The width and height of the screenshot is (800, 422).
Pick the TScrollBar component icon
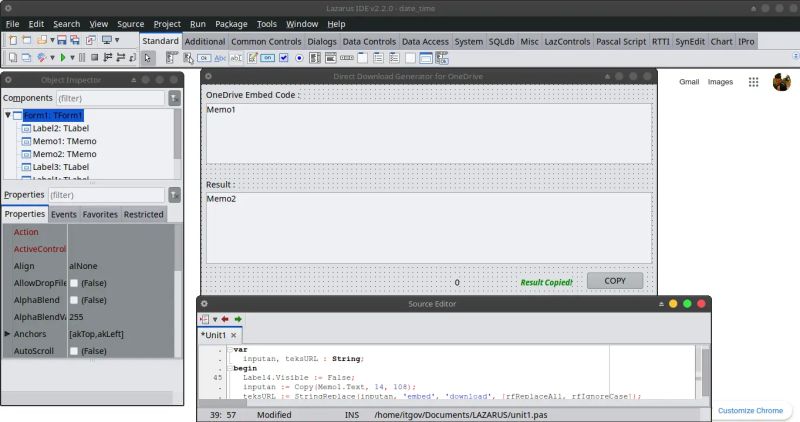(x=347, y=58)
